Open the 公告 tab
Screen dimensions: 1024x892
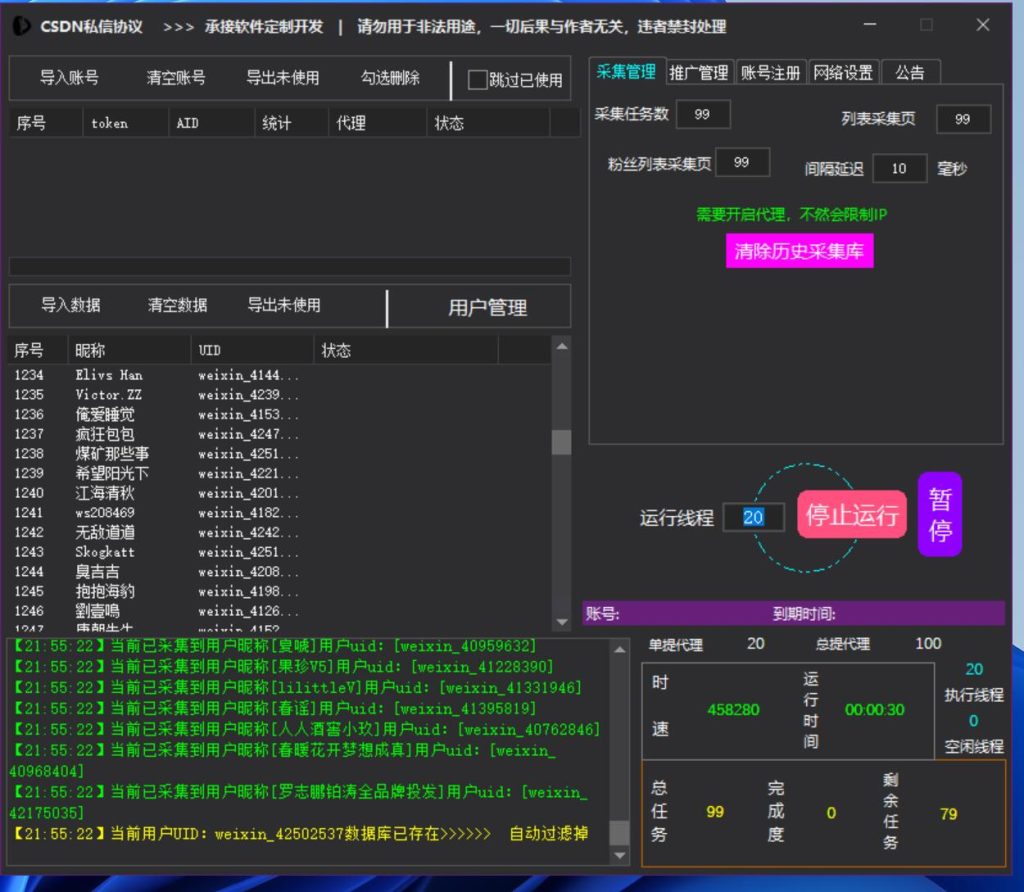[910, 72]
